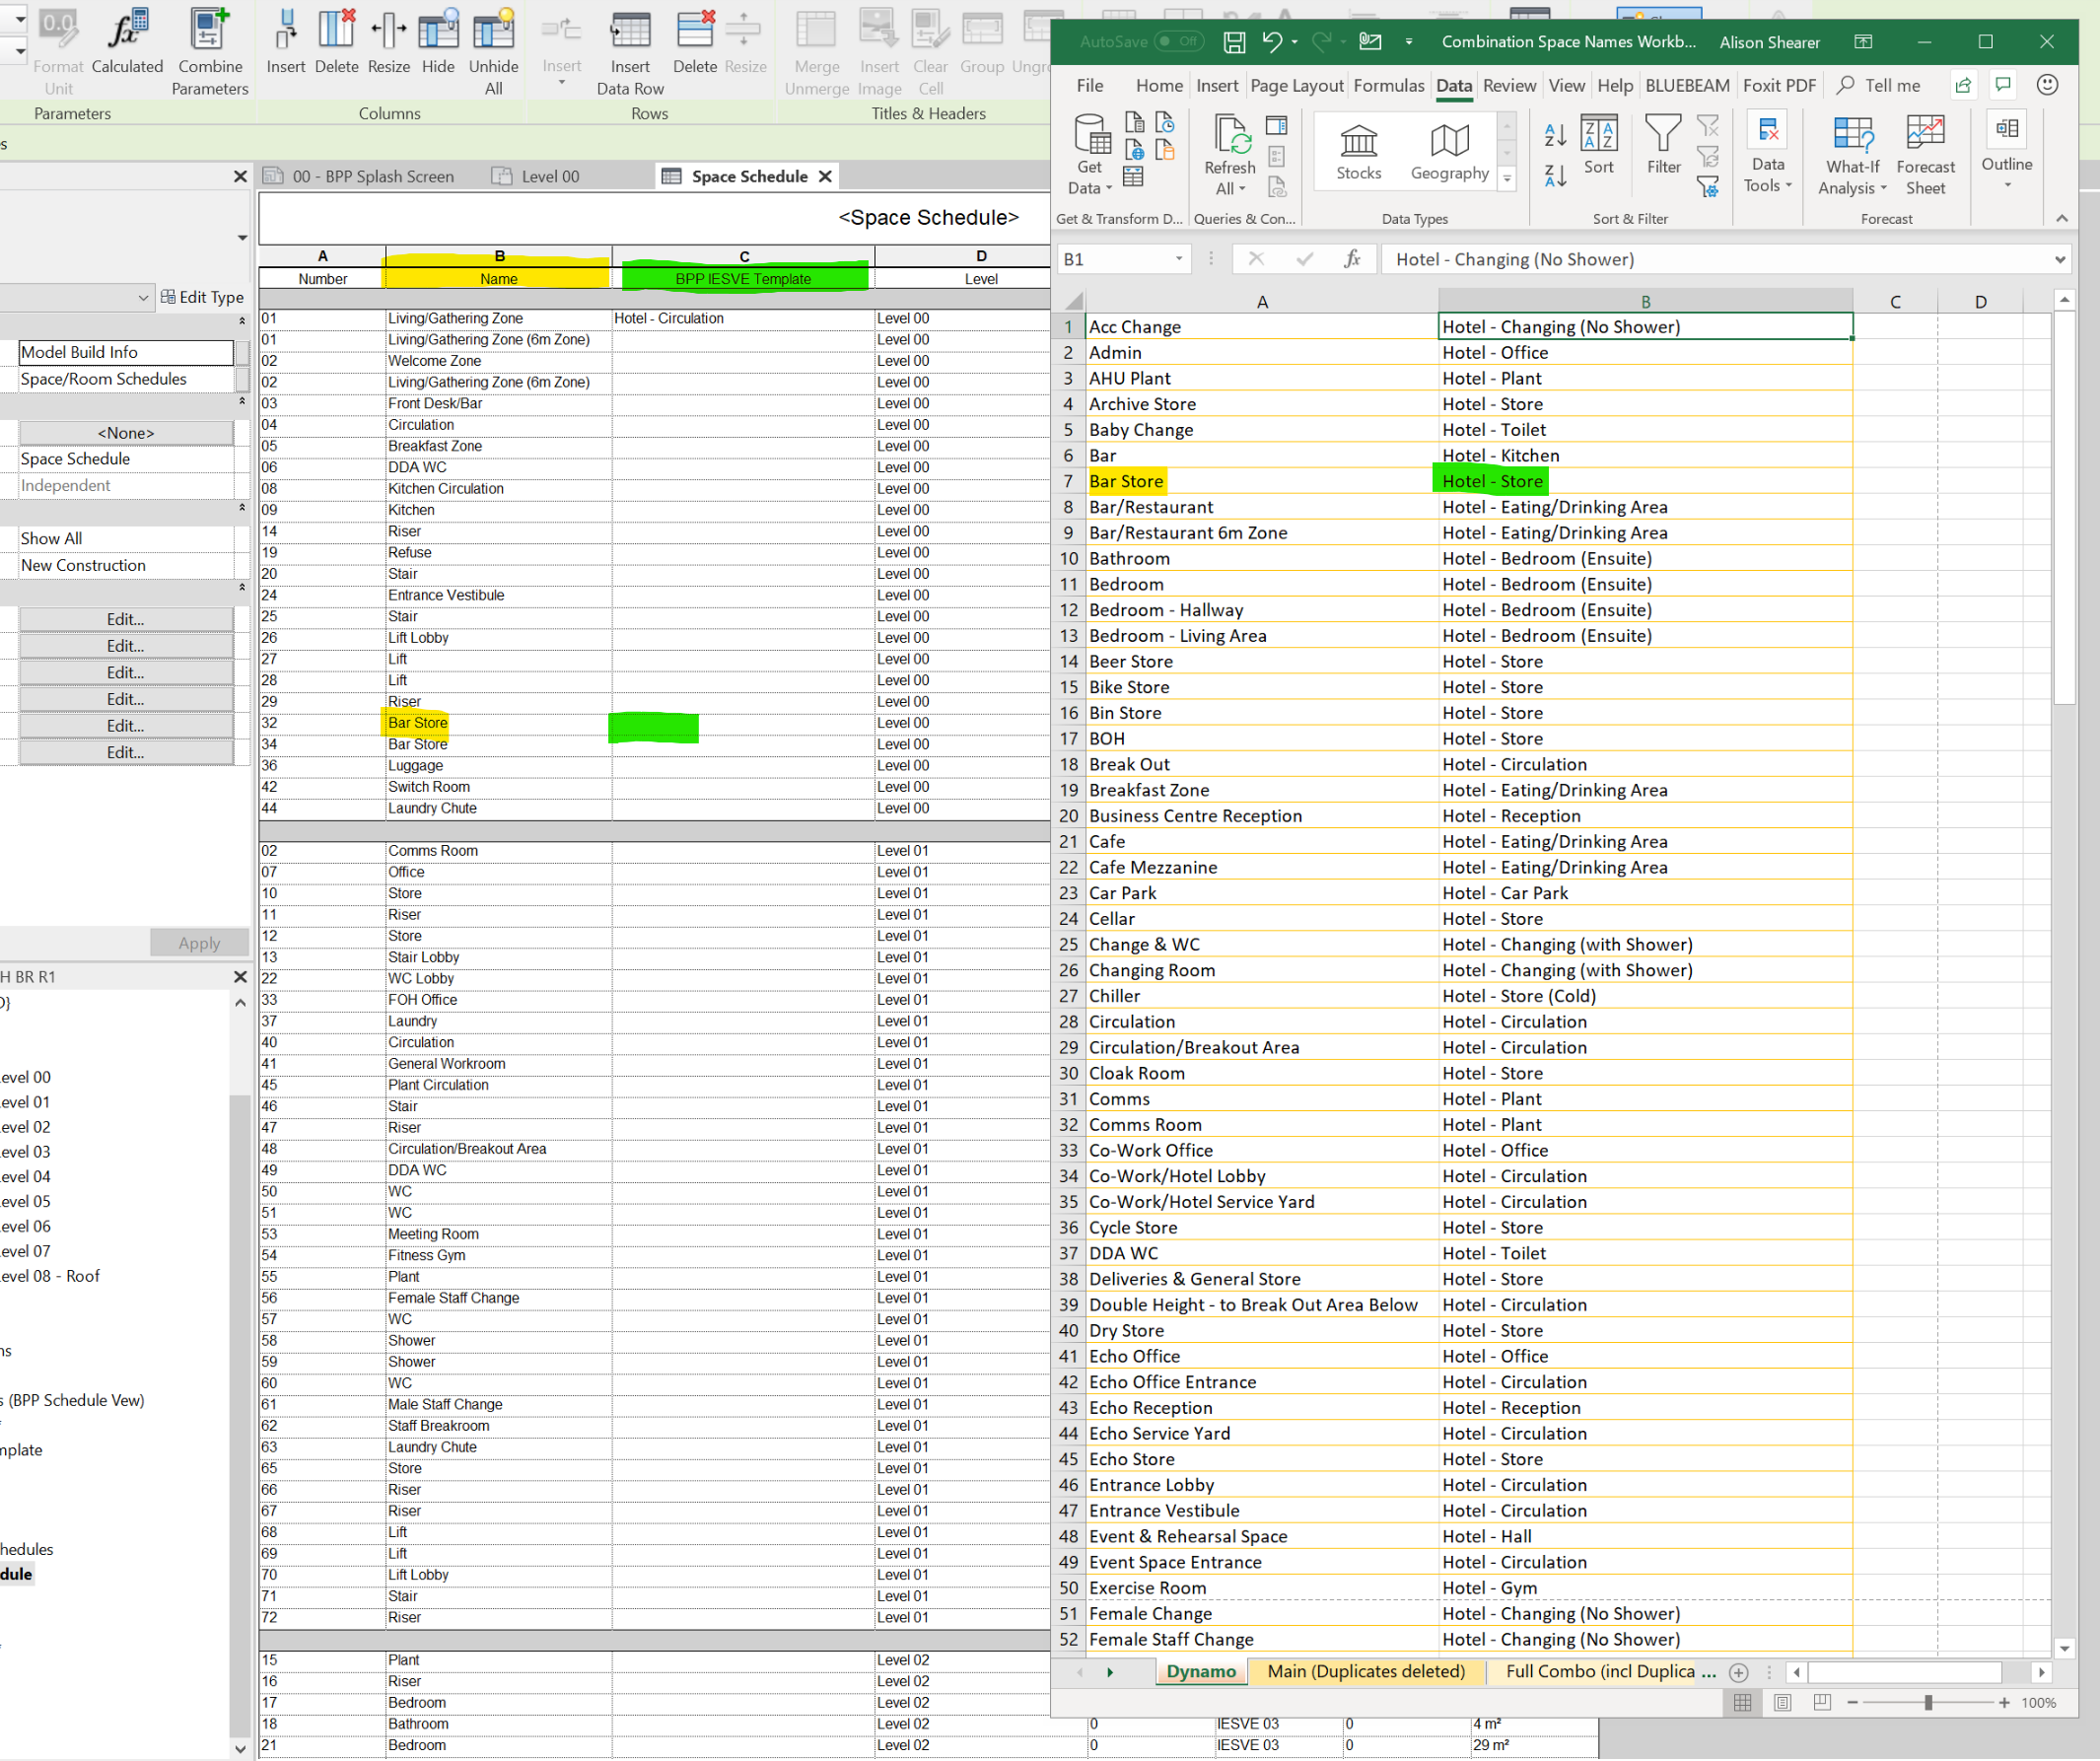Image resolution: width=2100 pixels, height=1761 pixels.
Task: Open the Name Box dropdown arrow
Action: coord(1179,259)
